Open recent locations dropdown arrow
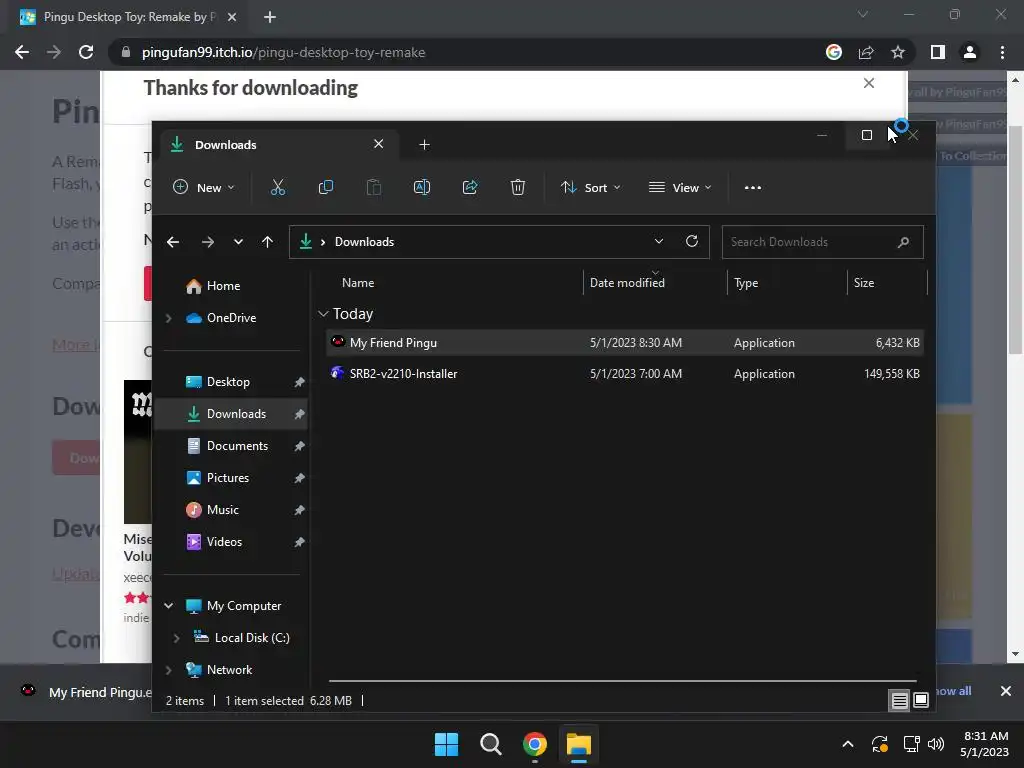Screen dimensions: 1024x768 pos(238,242)
